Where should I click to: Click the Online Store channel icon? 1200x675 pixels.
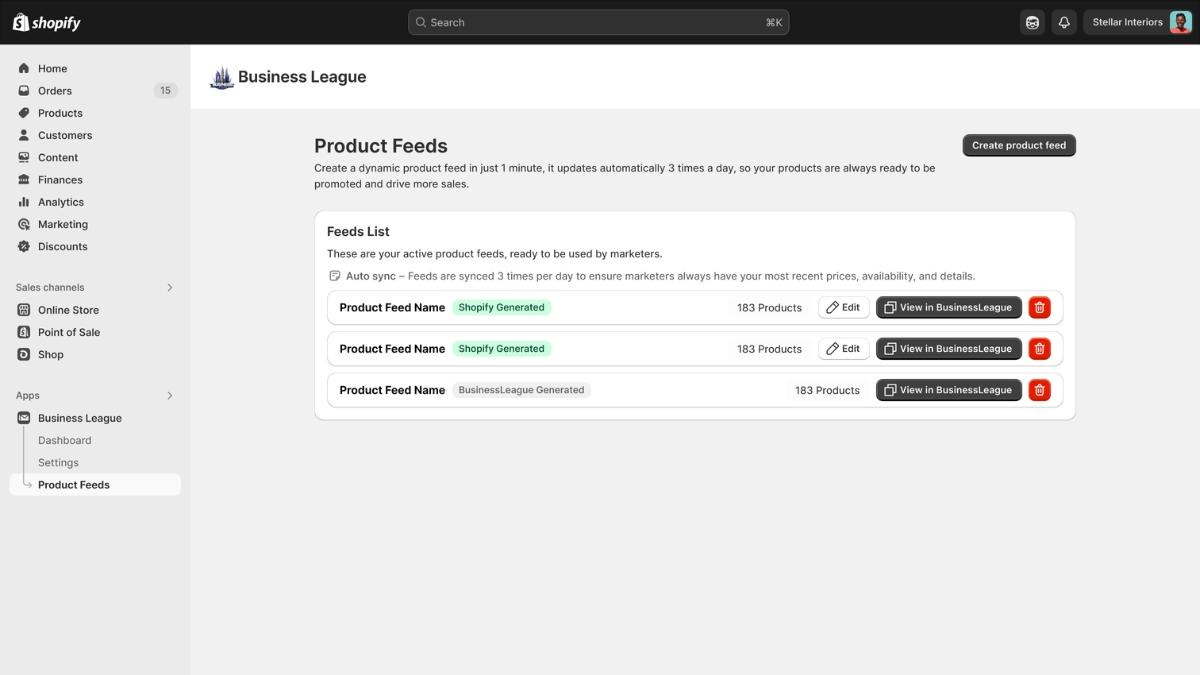pos(23,309)
